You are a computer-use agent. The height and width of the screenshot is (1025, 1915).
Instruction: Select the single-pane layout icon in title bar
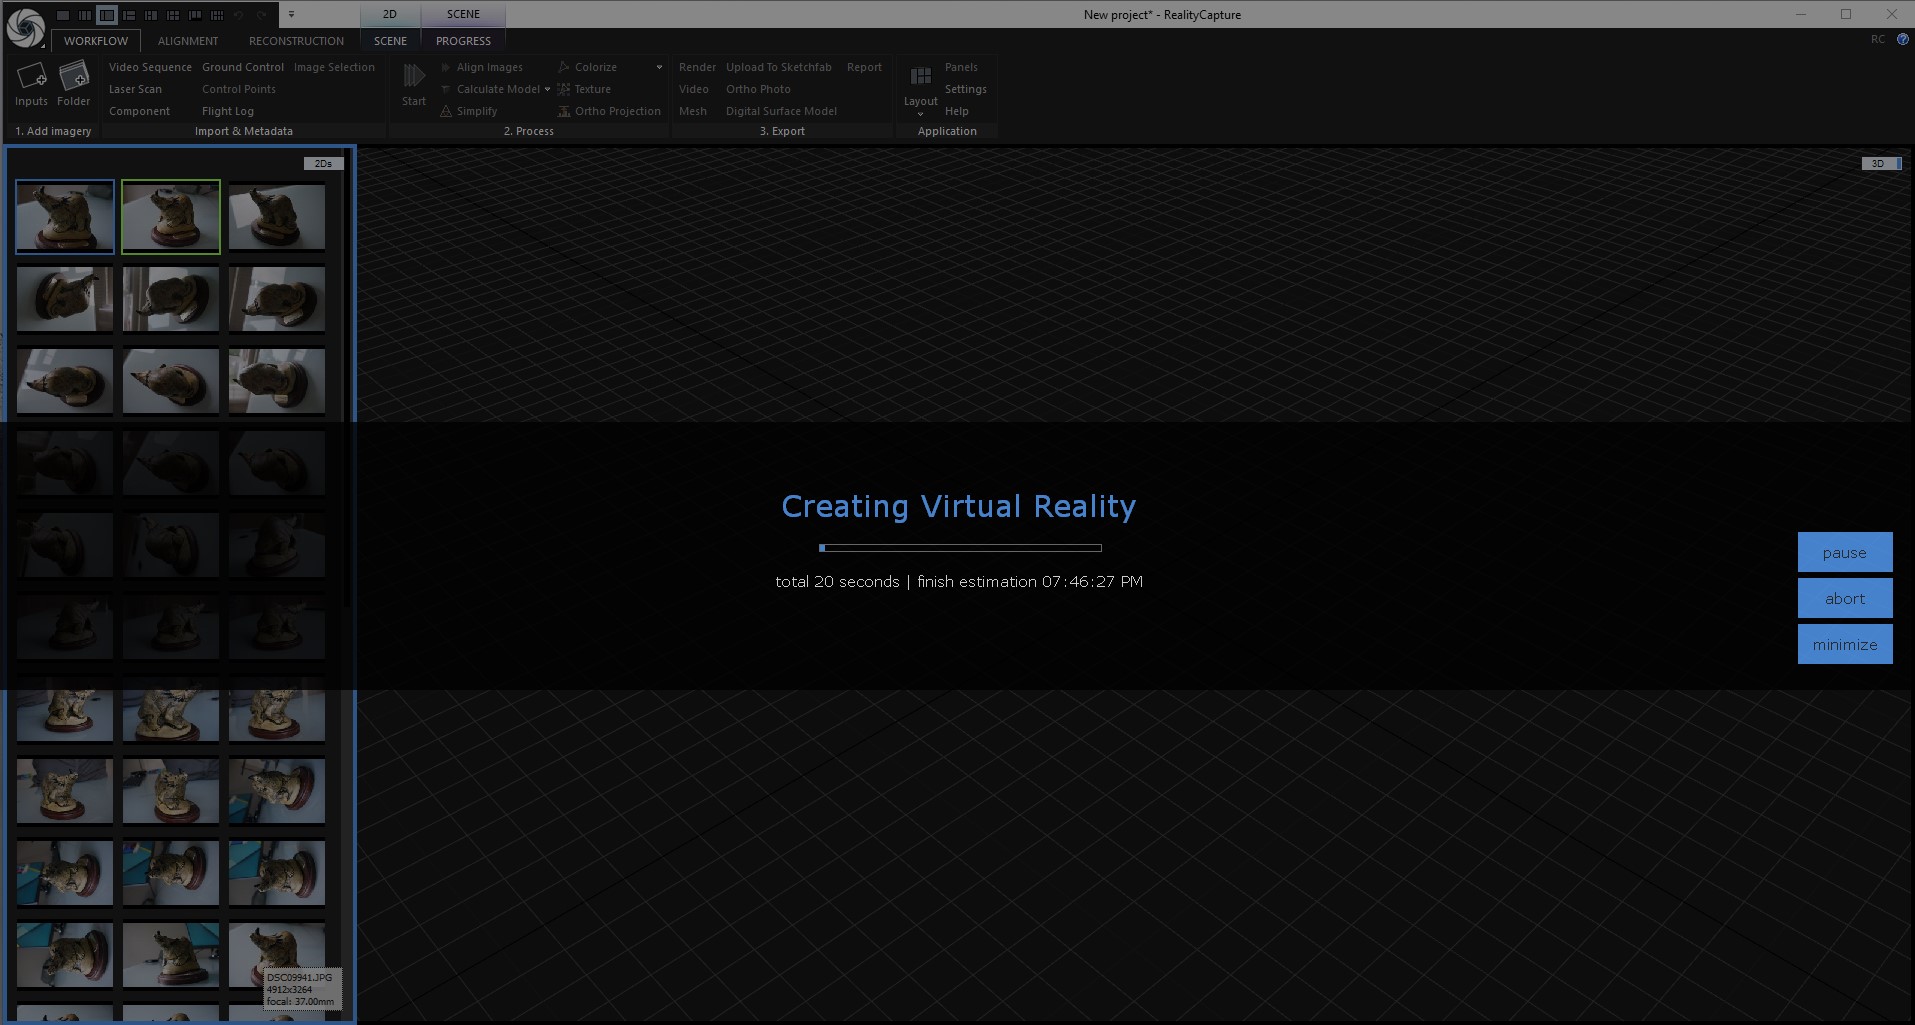pyautogui.click(x=63, y=15)
